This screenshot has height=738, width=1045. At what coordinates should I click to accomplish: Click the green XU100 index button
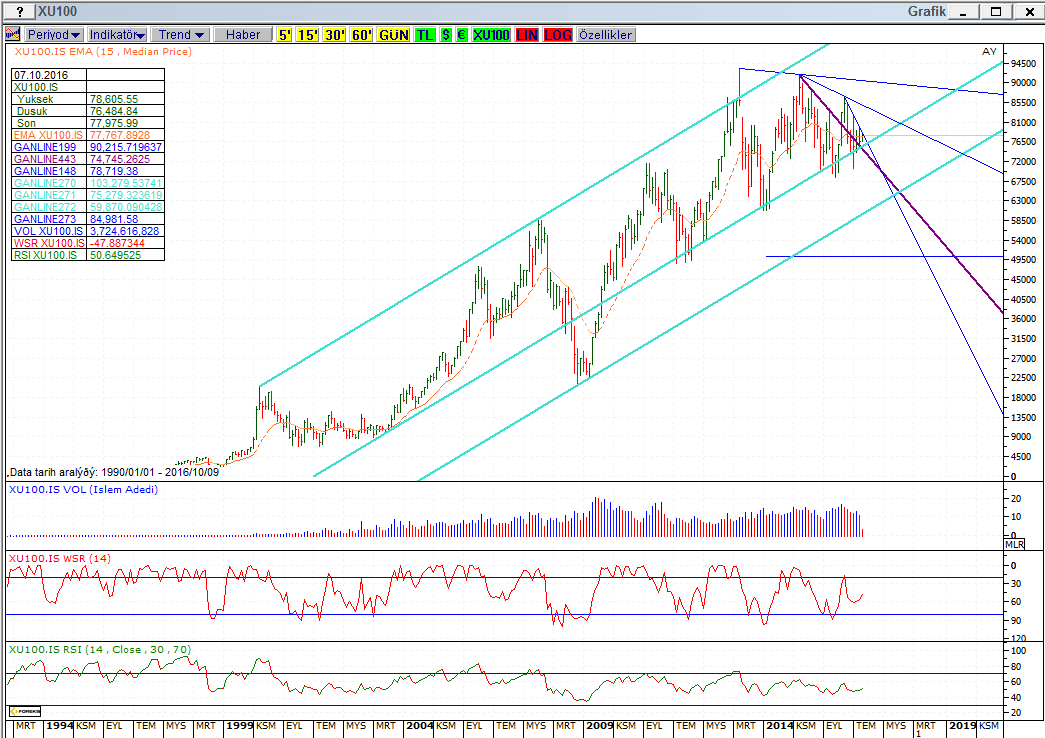(x=491, y=34)
